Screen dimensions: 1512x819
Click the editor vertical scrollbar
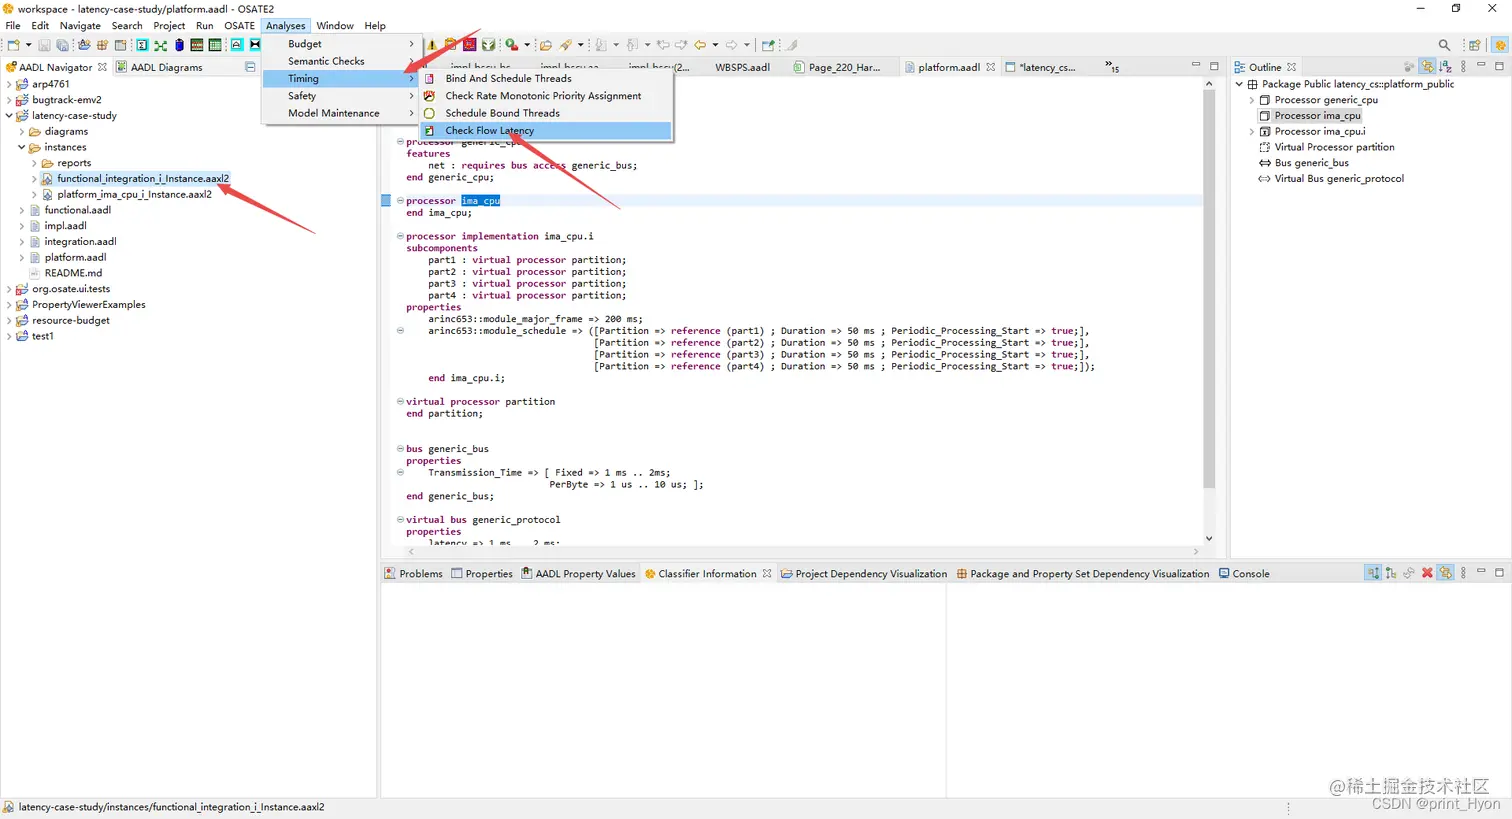tap(1209, 288)
